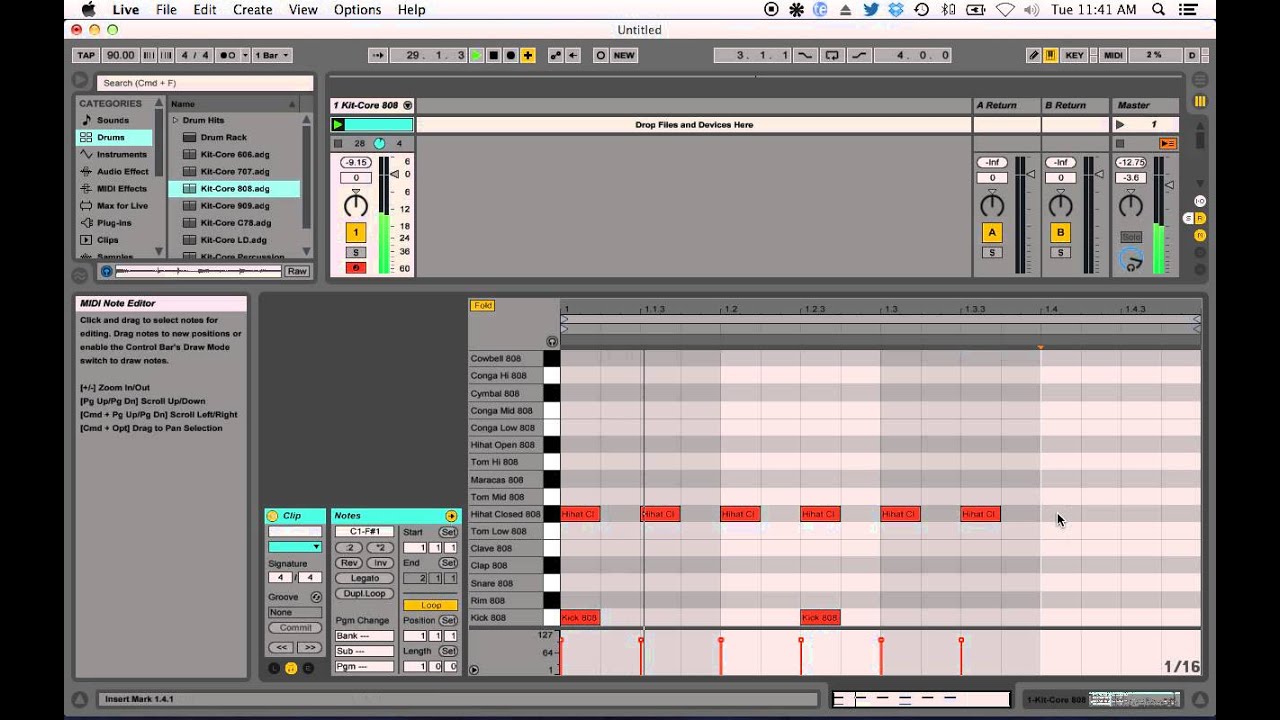Launch Master scene 1
The width and height of the screenshot is (1280, 720).
[1120, 125]
